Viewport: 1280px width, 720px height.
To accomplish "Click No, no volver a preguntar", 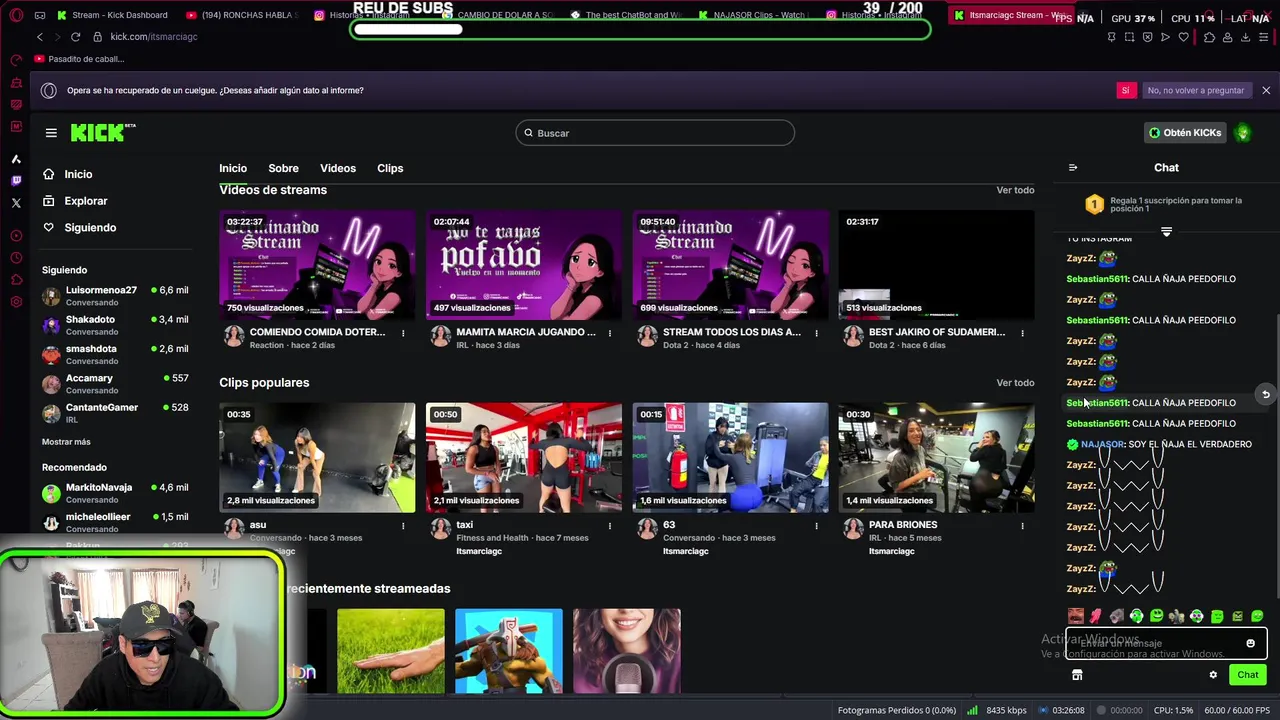I will point(1196,90).
